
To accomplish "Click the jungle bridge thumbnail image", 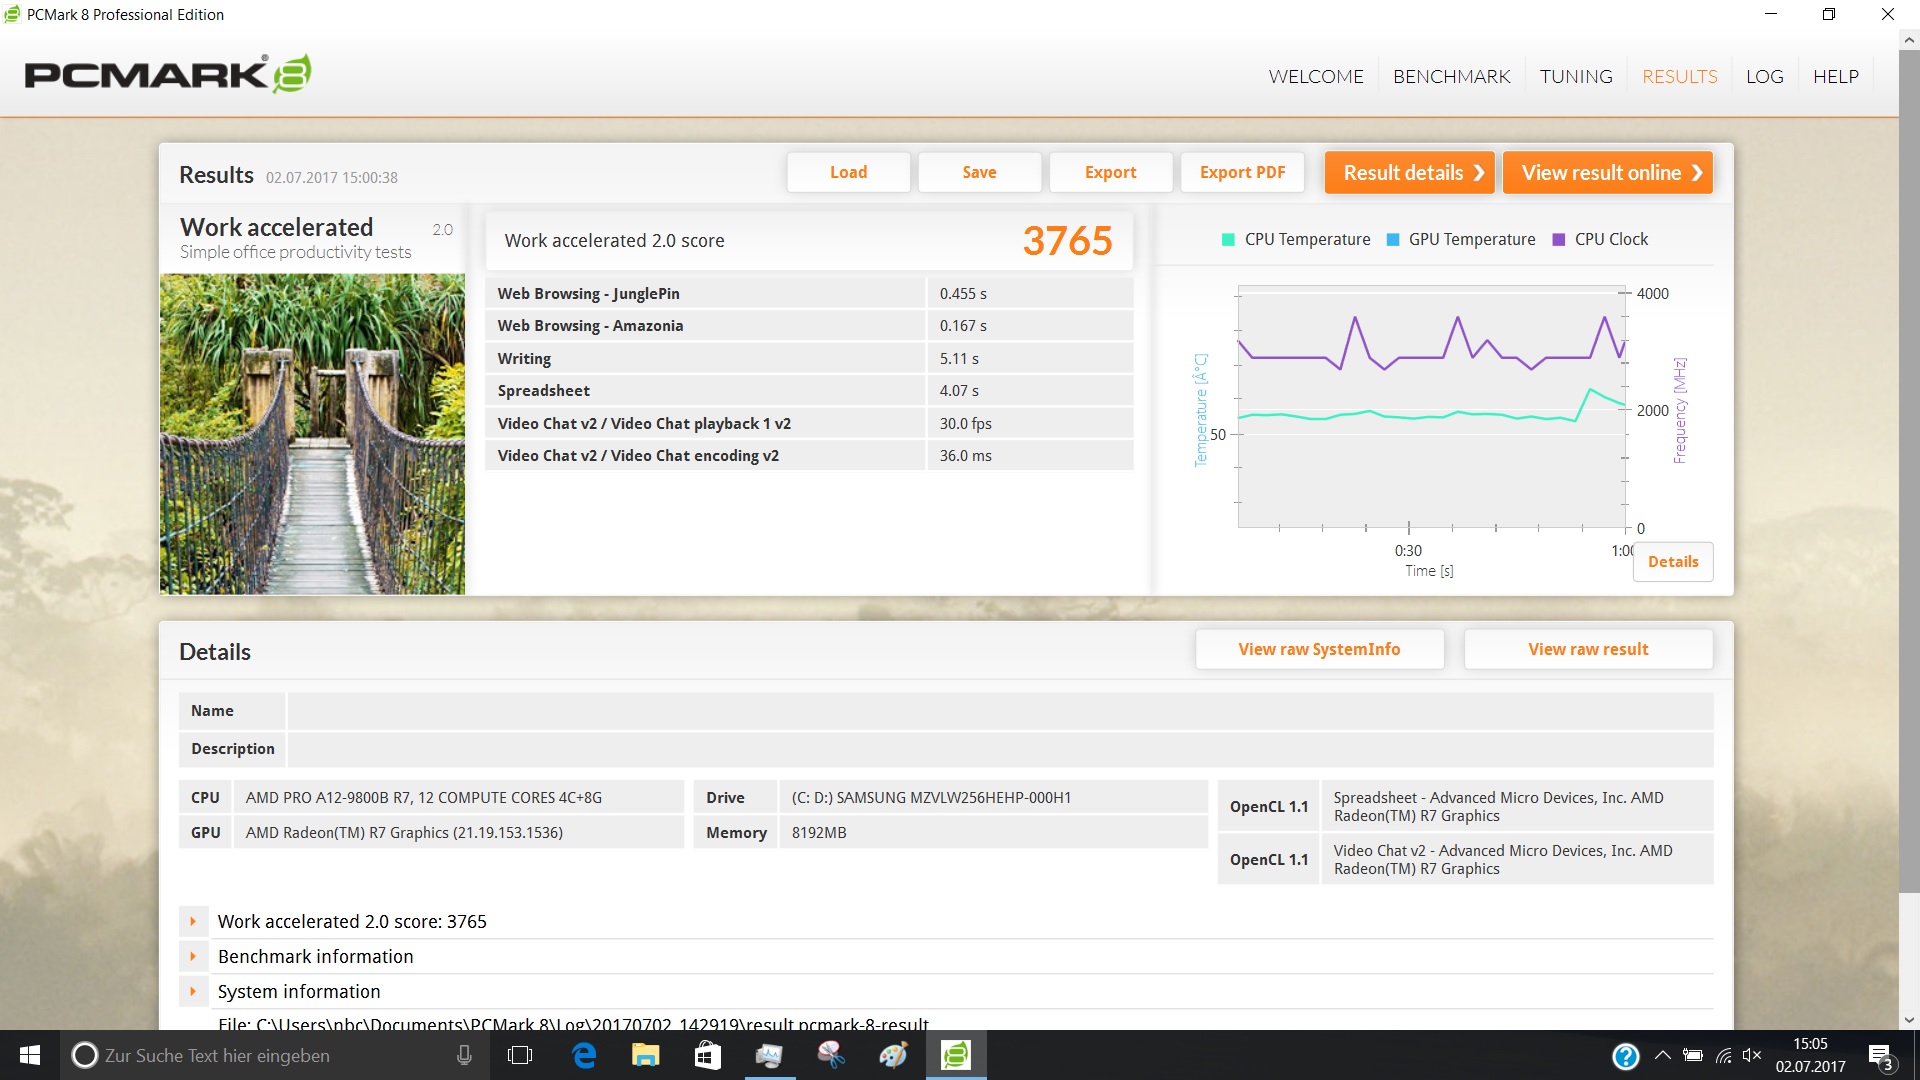I will [312, 435].
